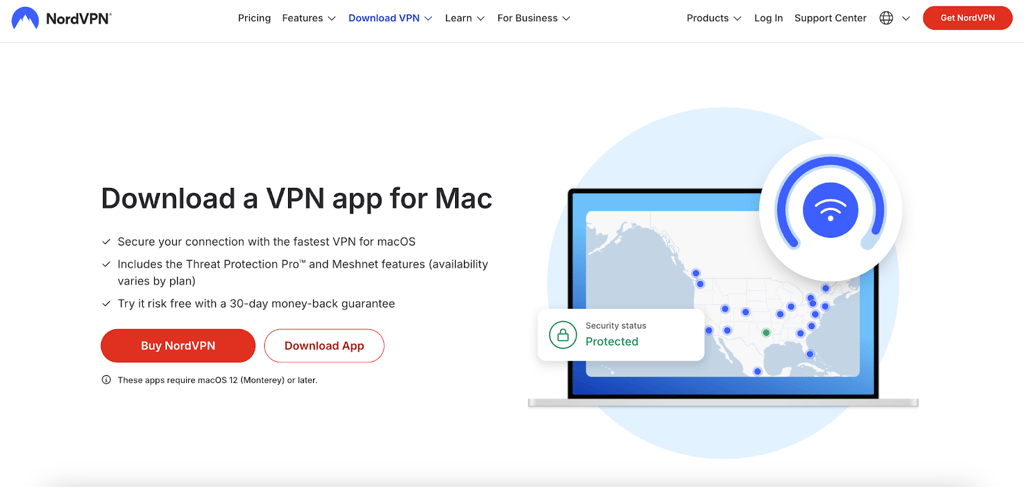Click the Get NordVPN button
The height and width of the screenshot is (487, 1024).
(x=967, y=18)
